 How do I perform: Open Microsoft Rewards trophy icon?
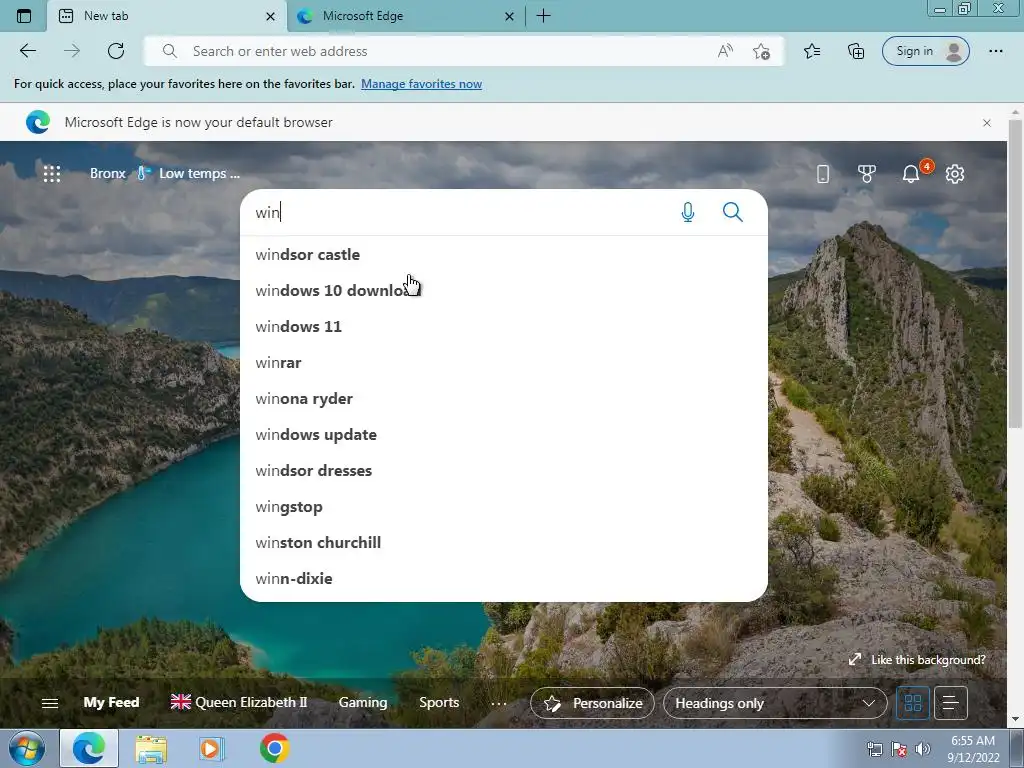(867, 174)
